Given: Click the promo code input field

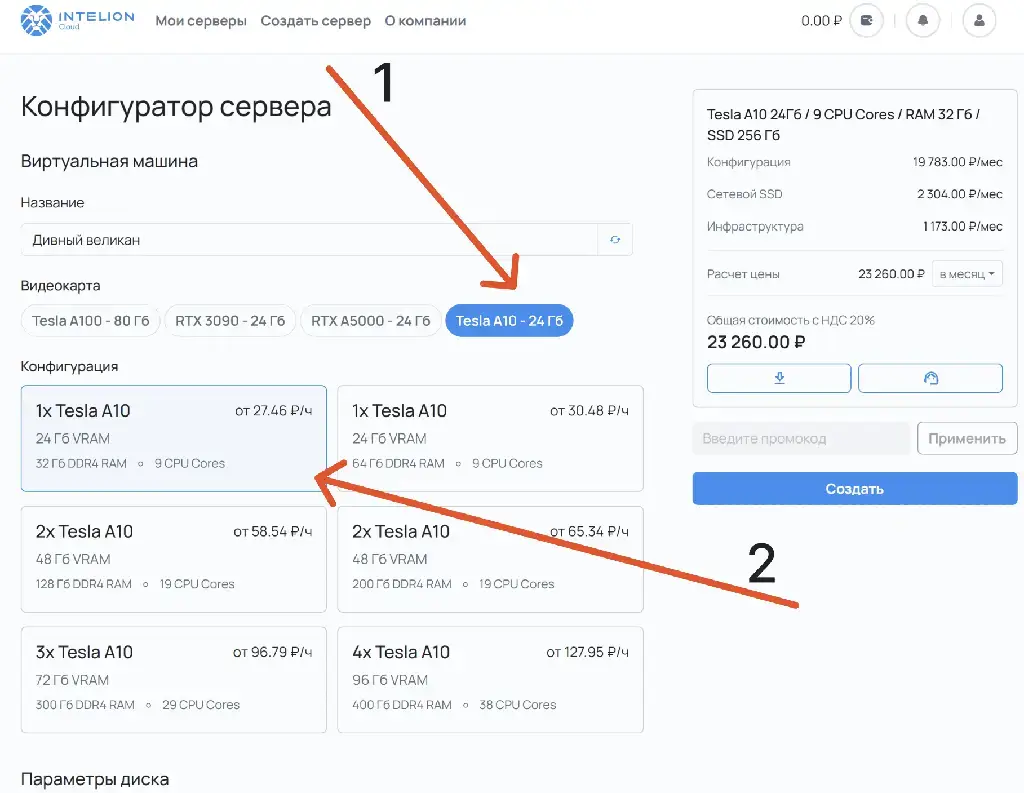Looking at the screenshot, I should 800,438.
